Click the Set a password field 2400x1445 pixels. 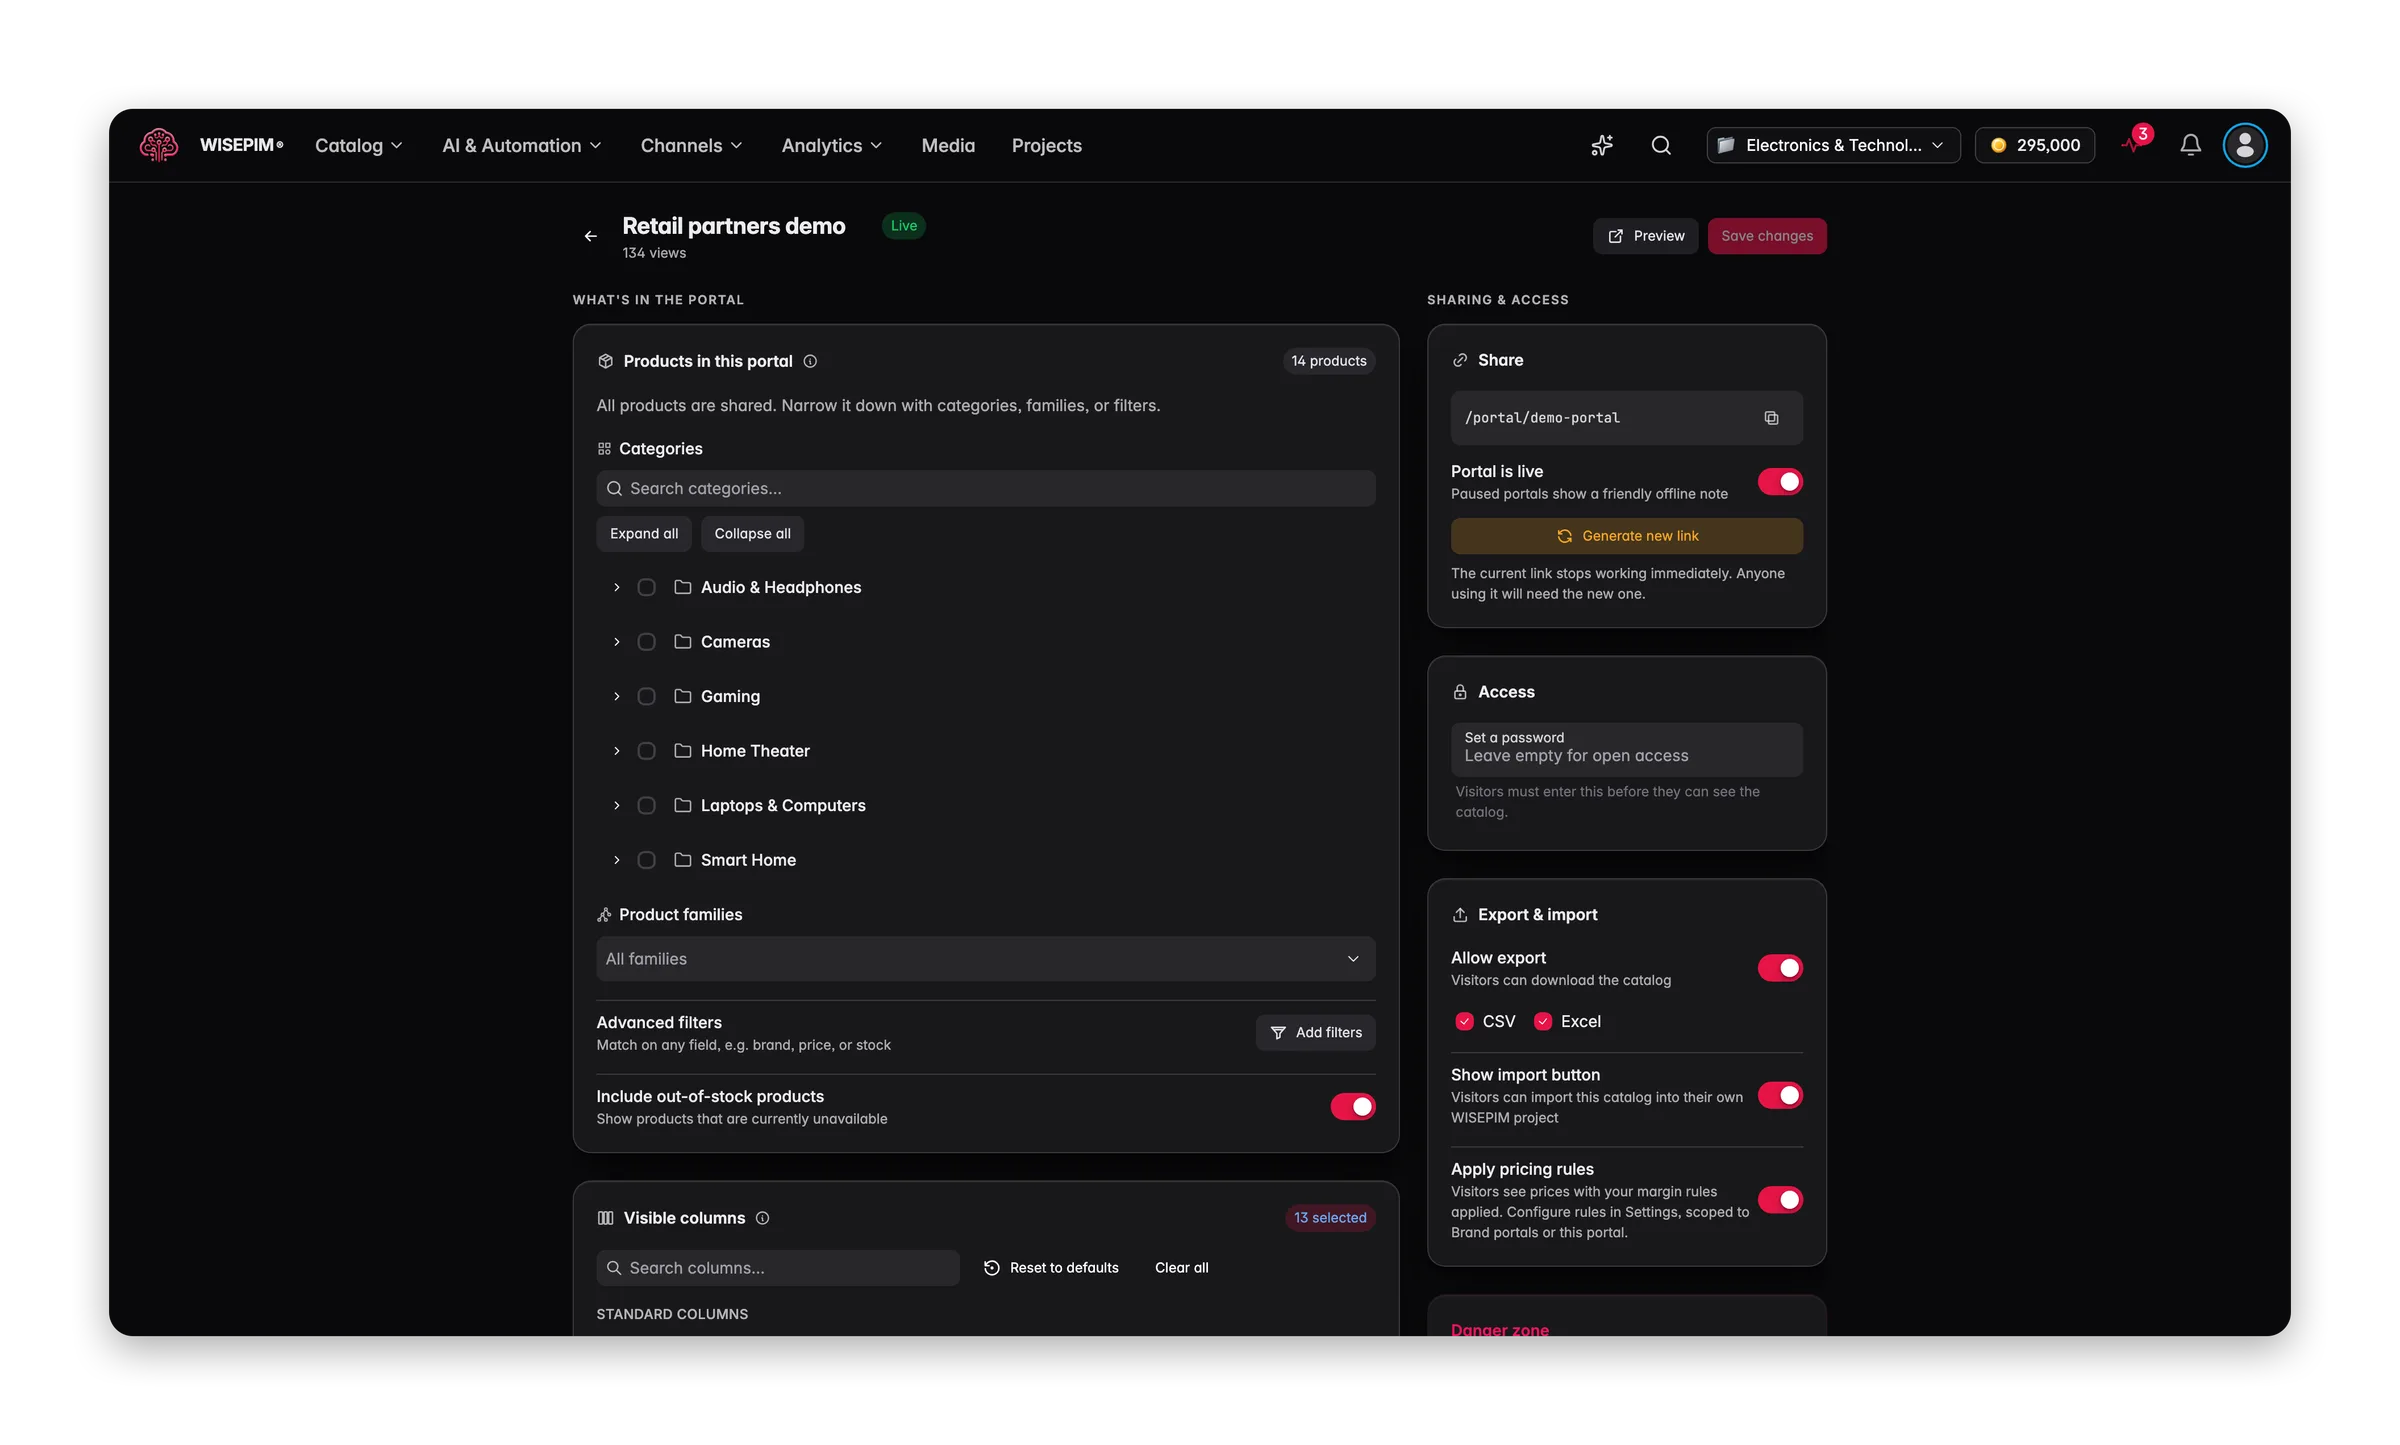click(1627, 749)
